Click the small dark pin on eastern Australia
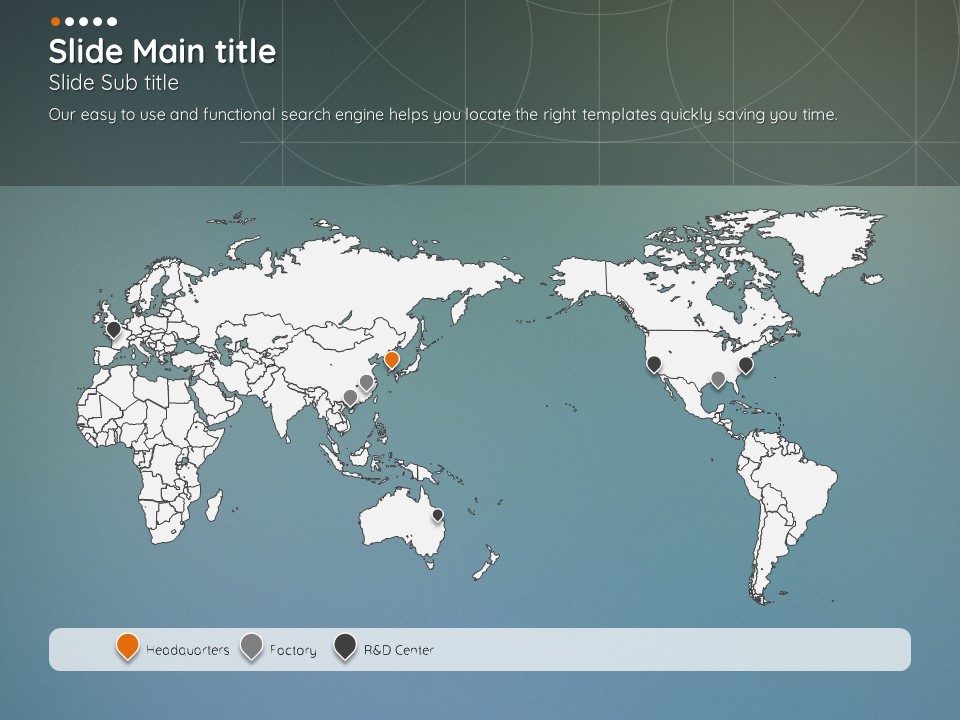 437,515
